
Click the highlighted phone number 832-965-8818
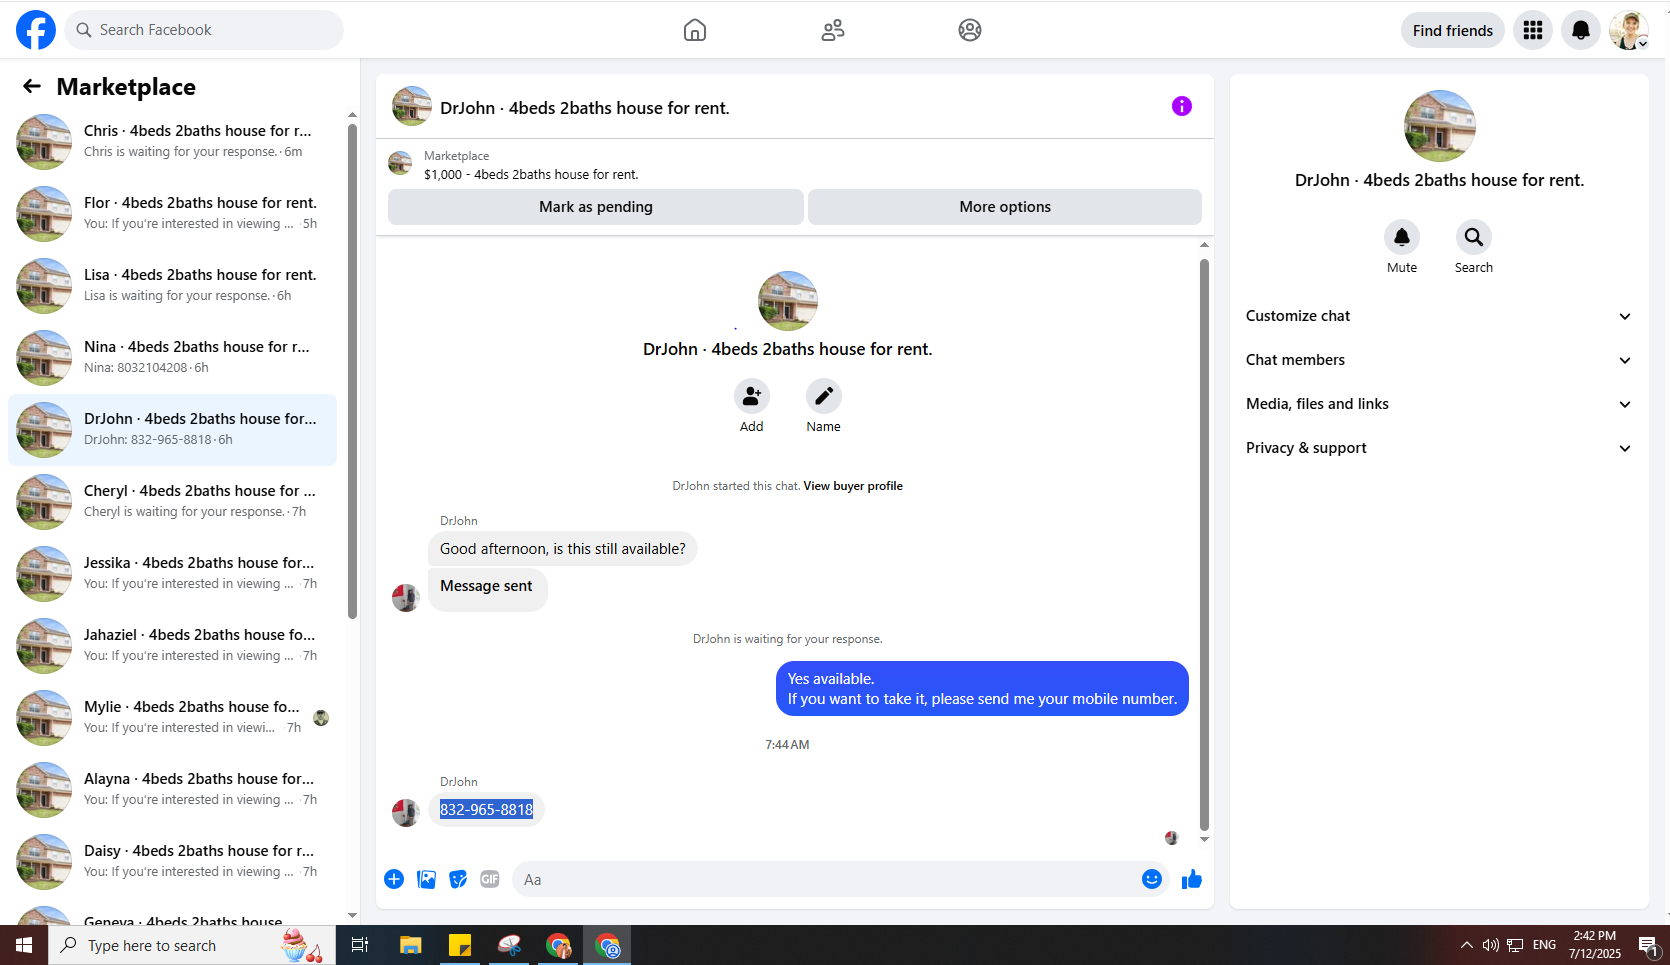pyautogui.click(x=486, y=809)
